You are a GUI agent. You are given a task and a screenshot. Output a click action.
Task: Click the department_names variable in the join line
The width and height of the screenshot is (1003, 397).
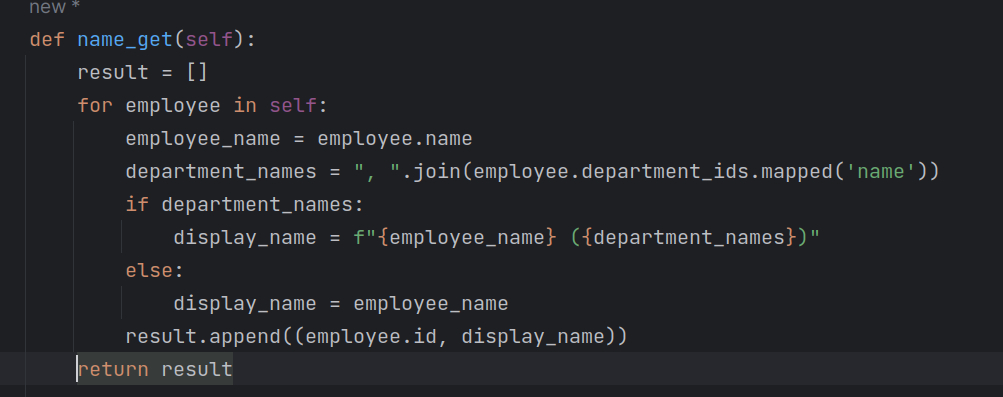(x=221, y=172)
